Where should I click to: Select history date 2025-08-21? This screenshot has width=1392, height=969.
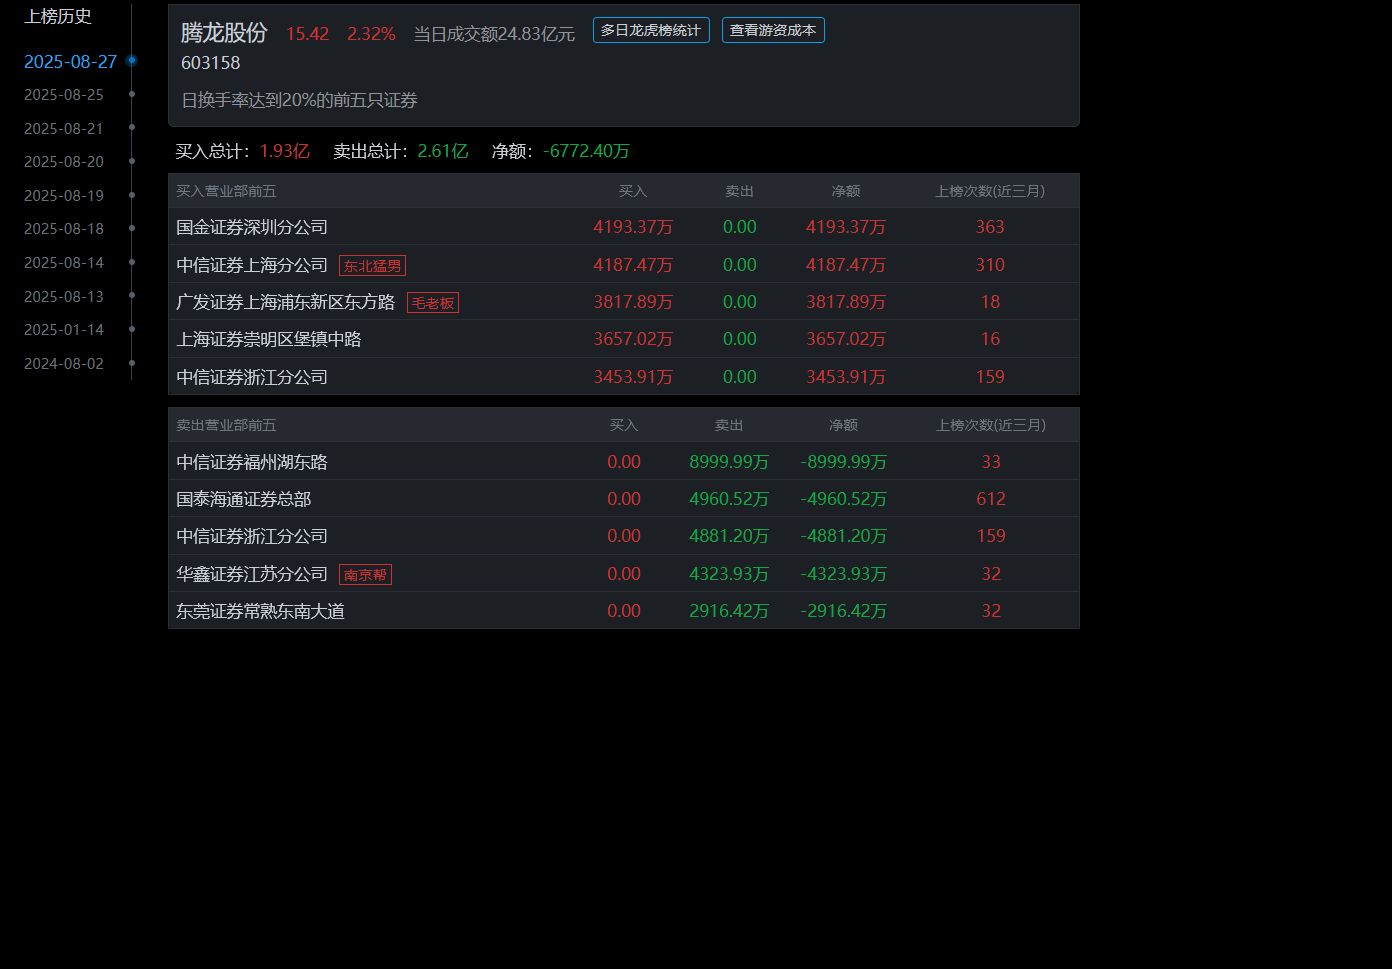pyautogui.click(x=64, y=129)
